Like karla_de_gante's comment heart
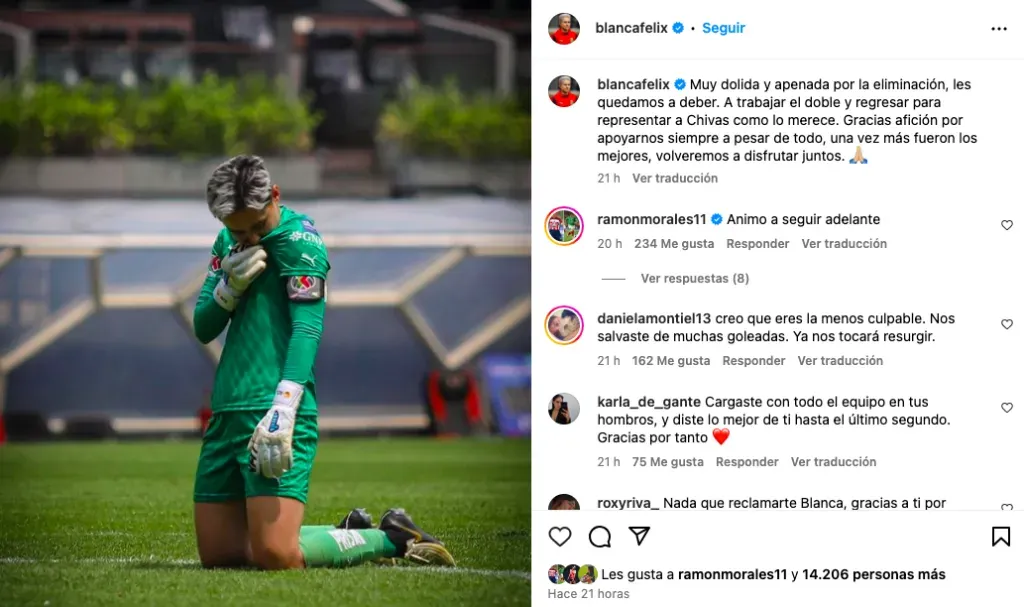This screenshot has width=1024, height=607. tap(1006, 407)
